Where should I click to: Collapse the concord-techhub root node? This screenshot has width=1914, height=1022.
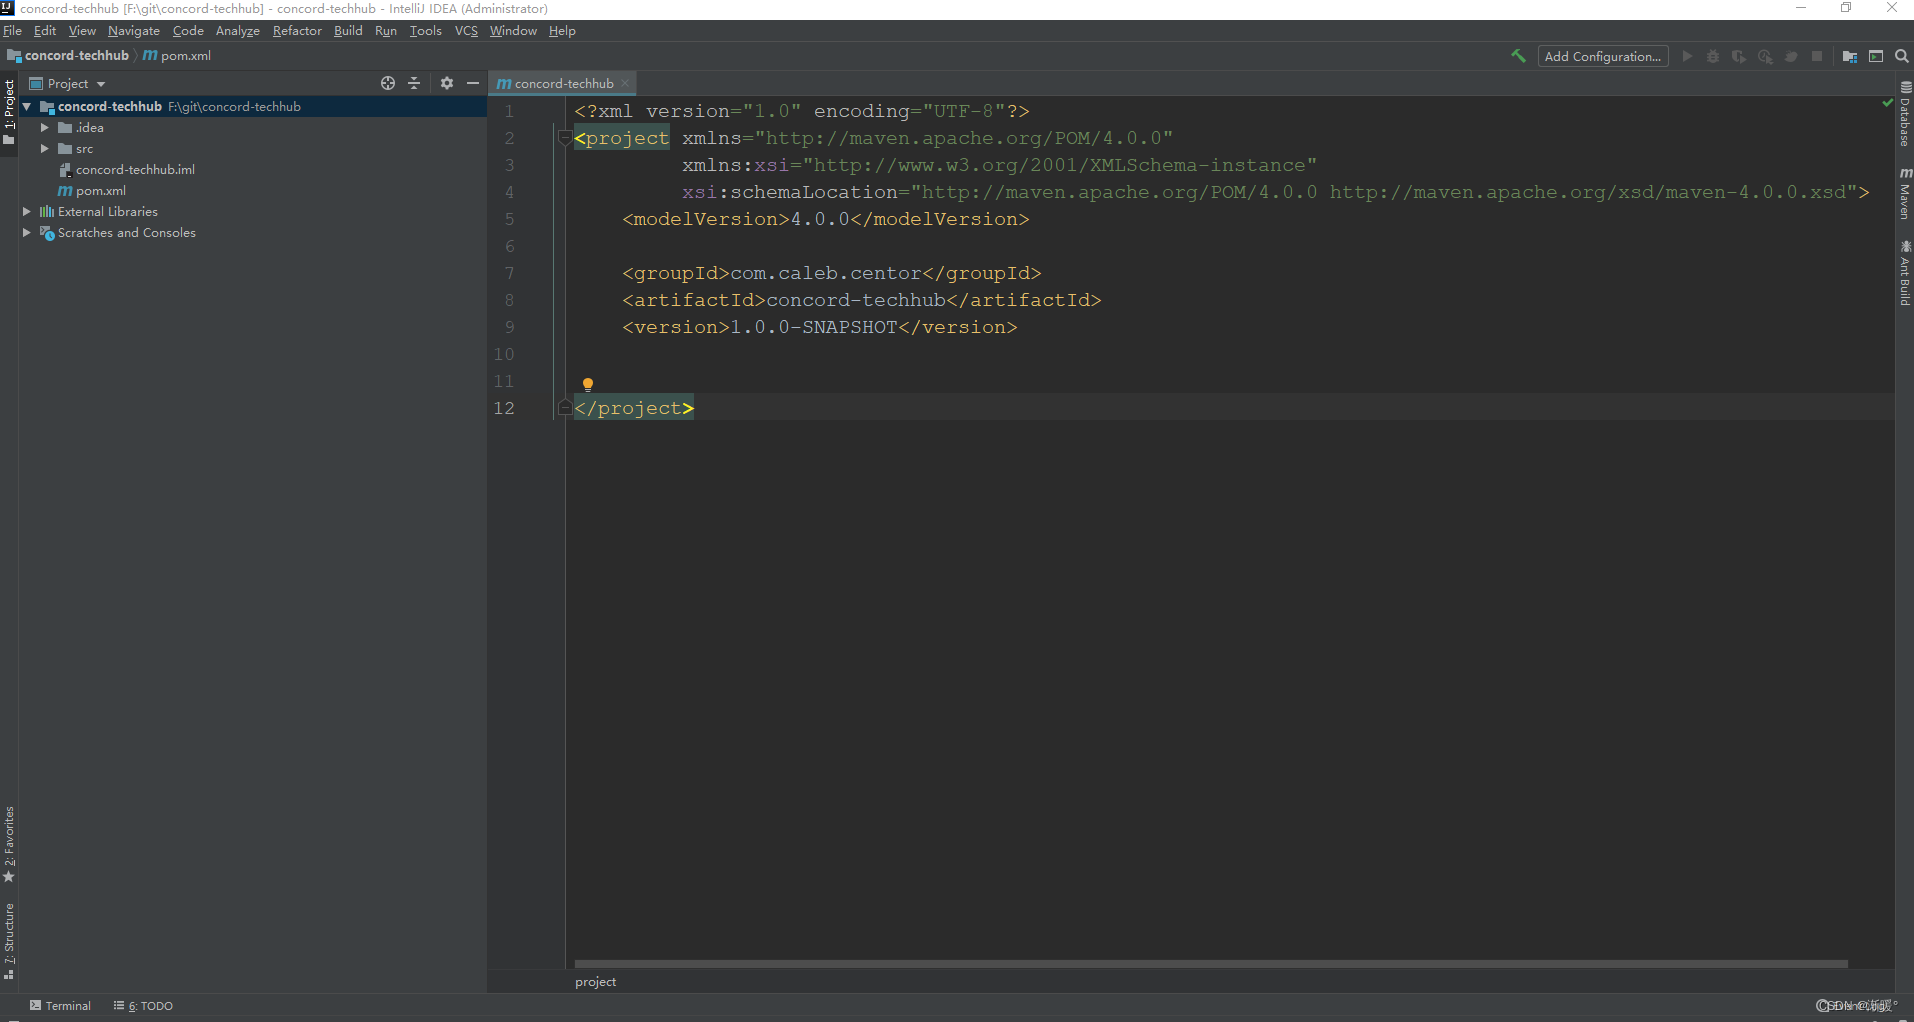(x=27, y=106)
